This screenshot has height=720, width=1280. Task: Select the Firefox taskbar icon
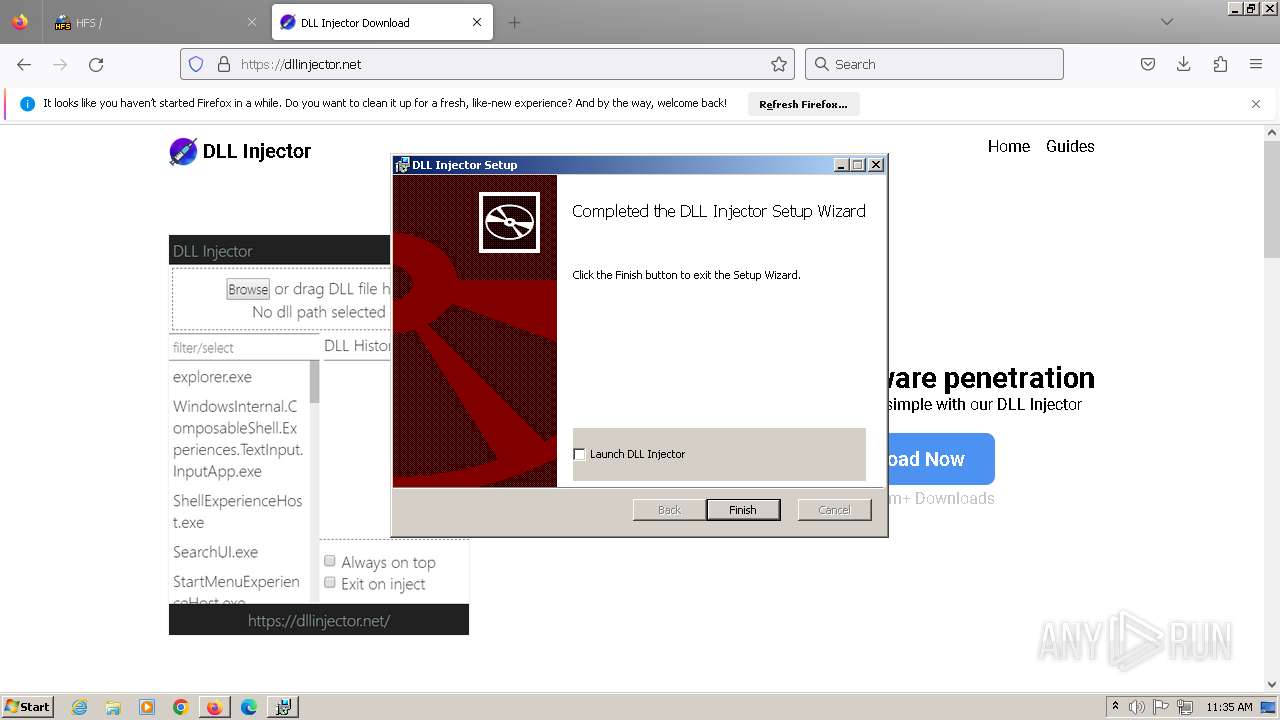pos(214,707)
